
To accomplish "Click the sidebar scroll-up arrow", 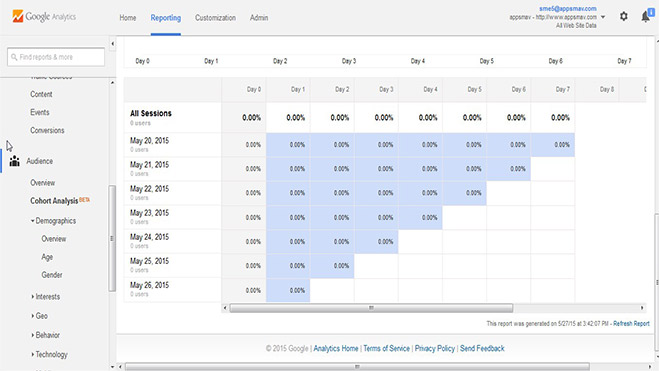I will pos(112,83).
